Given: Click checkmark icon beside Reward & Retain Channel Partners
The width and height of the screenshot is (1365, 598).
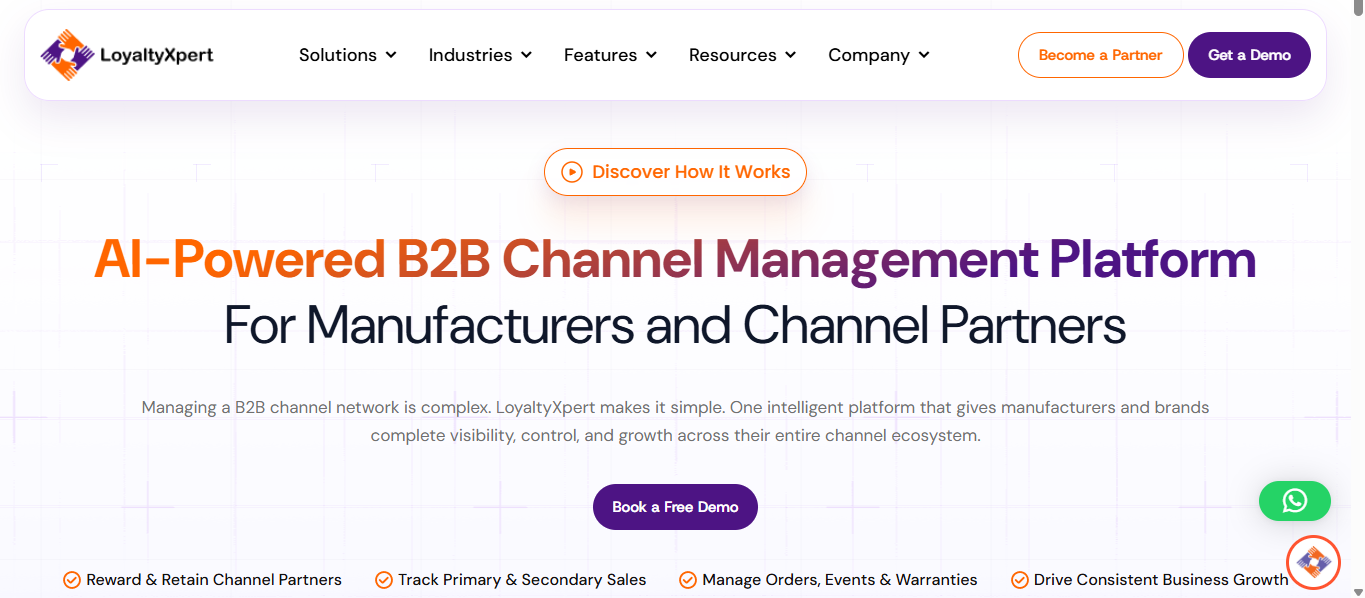Looking at the screenshot, I should [72, 580].
